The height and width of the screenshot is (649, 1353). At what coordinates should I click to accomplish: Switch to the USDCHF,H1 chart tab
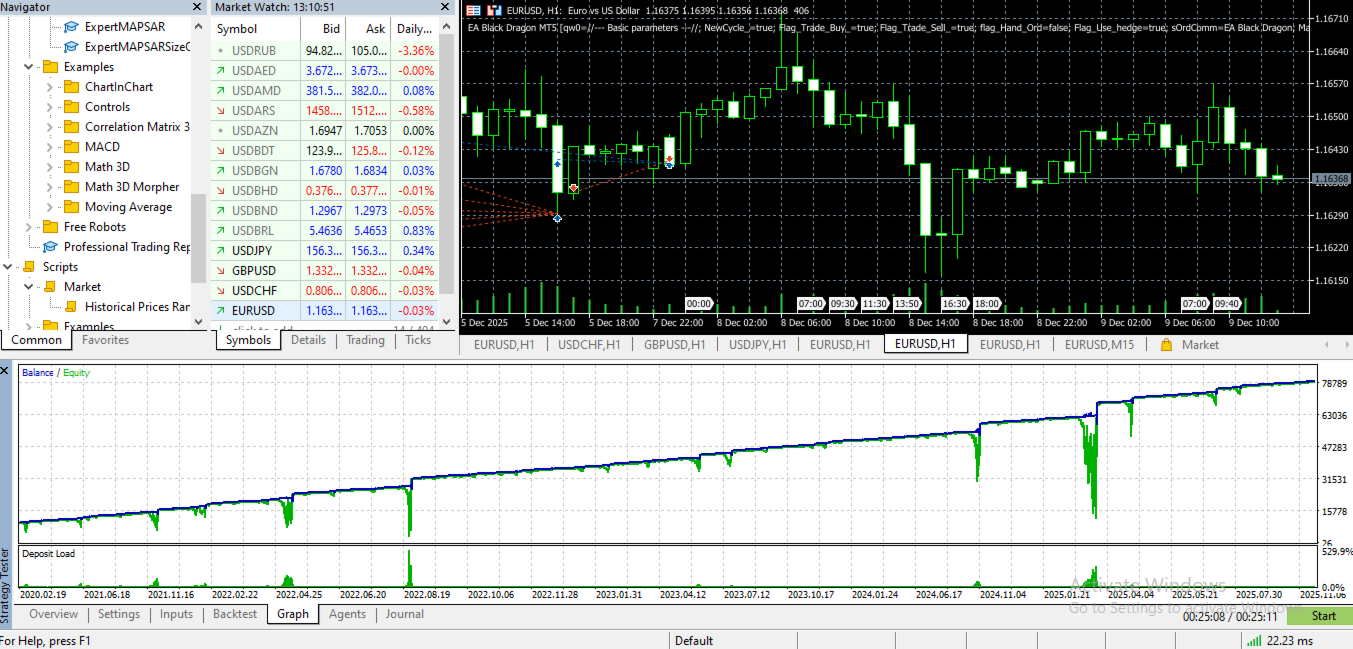click(x=589, y=344)
